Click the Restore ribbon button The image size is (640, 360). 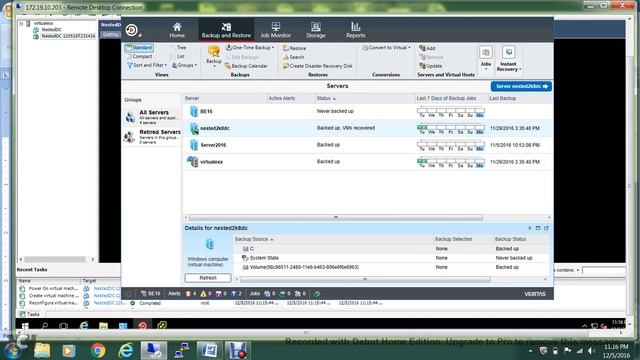(294, 48)
